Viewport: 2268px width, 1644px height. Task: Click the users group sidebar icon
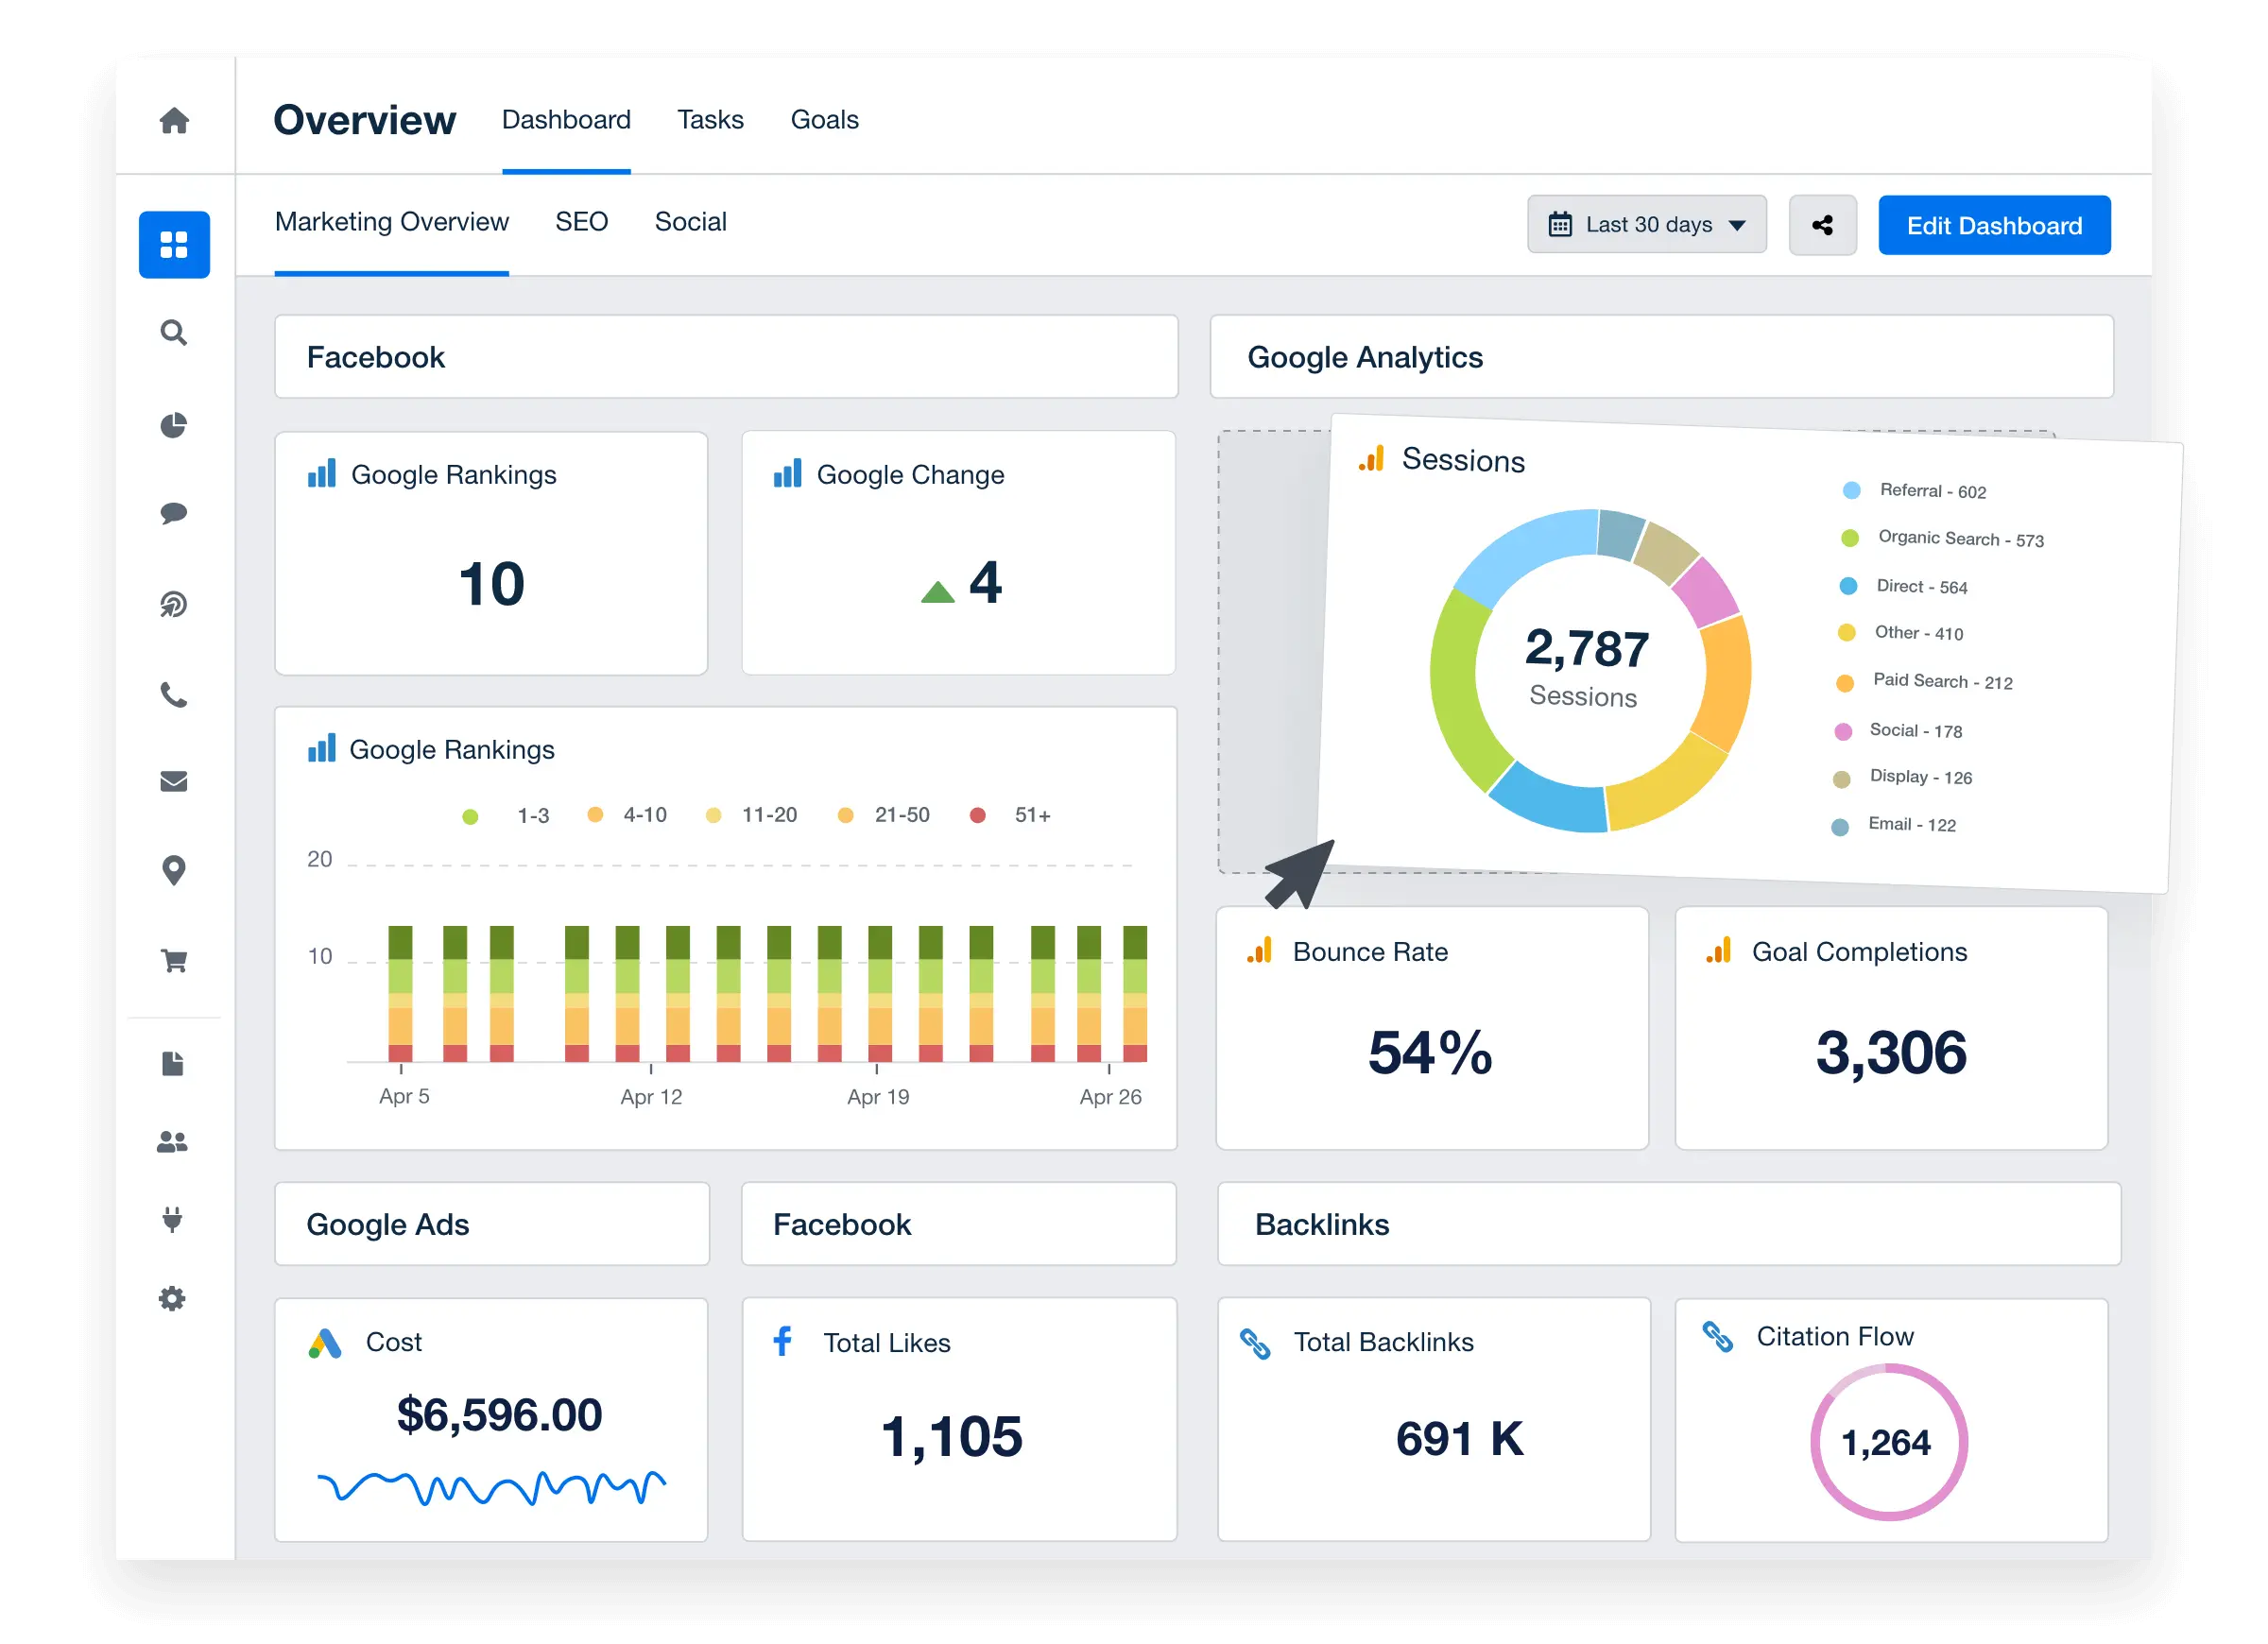[x=173, y=1142]
